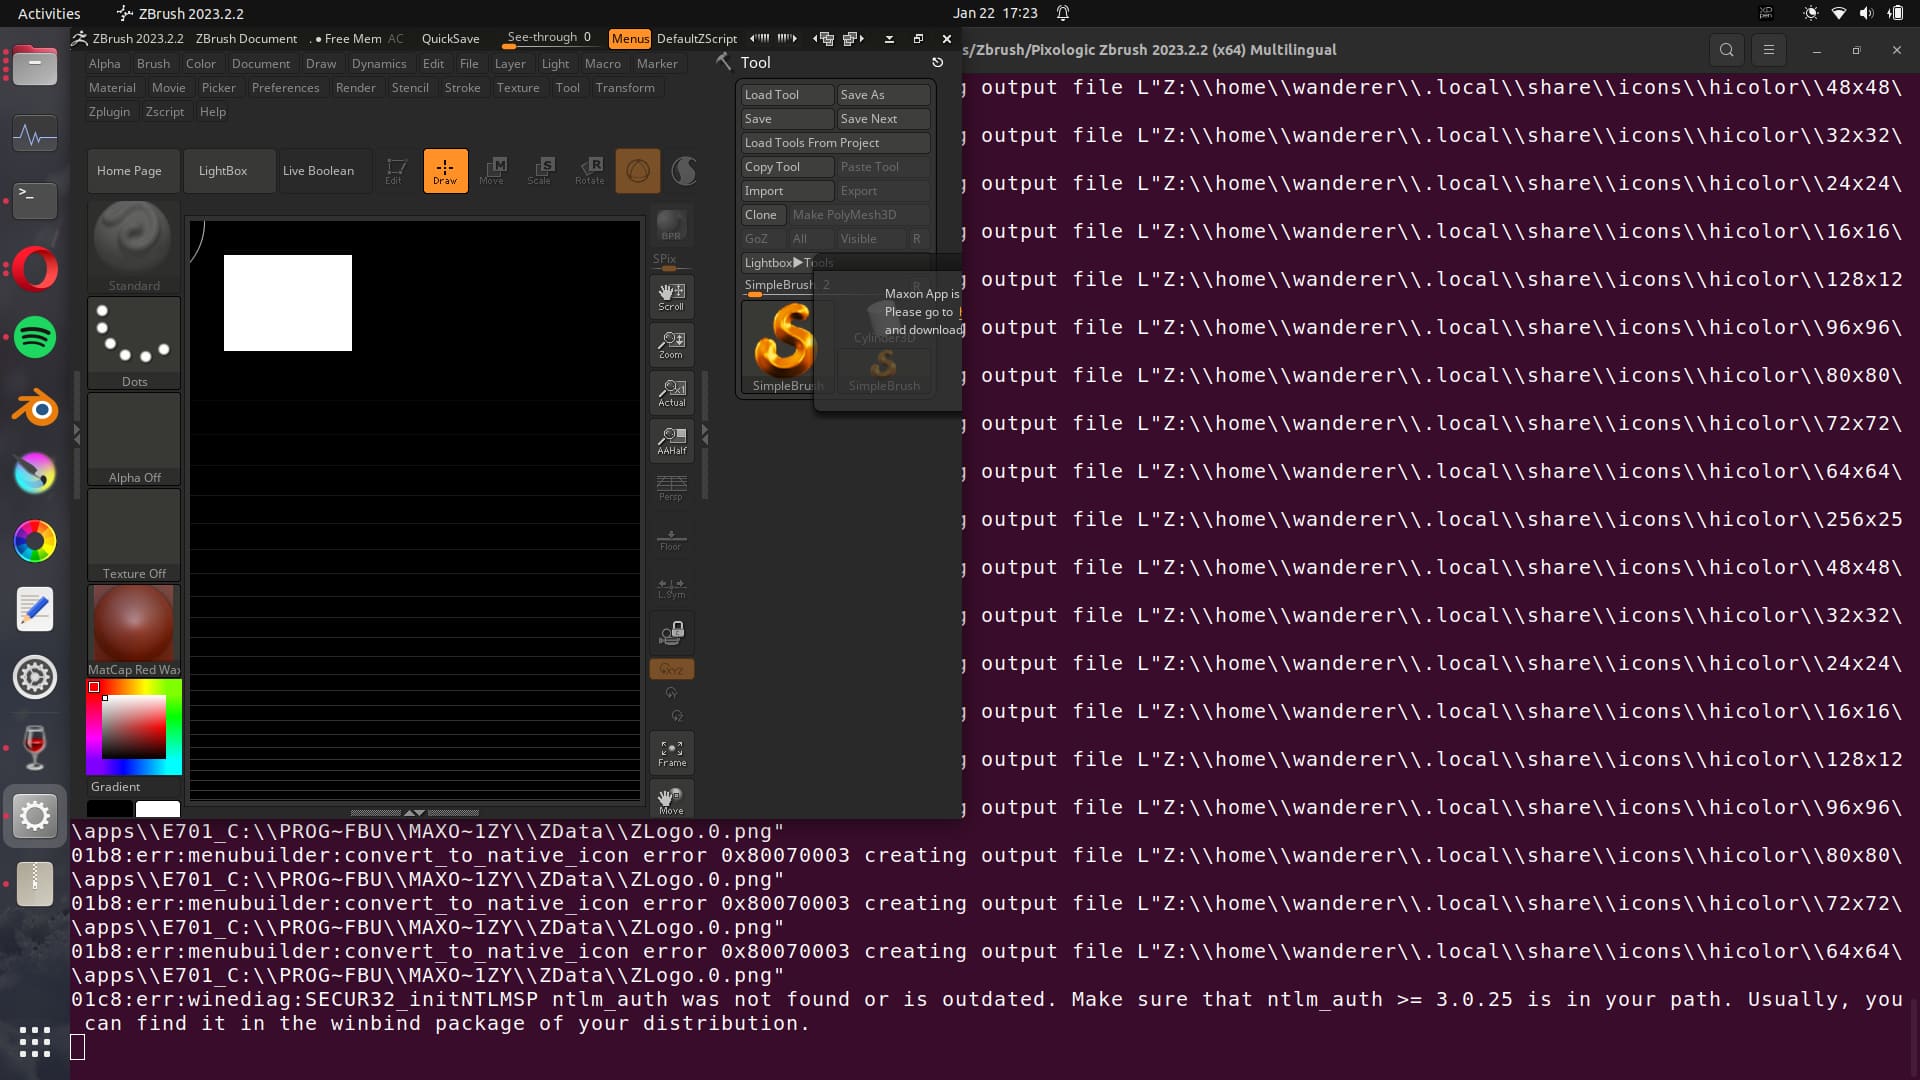Open the MatCap Red Wax material picker
1920x1080 pixels.
tap(134, 630)
